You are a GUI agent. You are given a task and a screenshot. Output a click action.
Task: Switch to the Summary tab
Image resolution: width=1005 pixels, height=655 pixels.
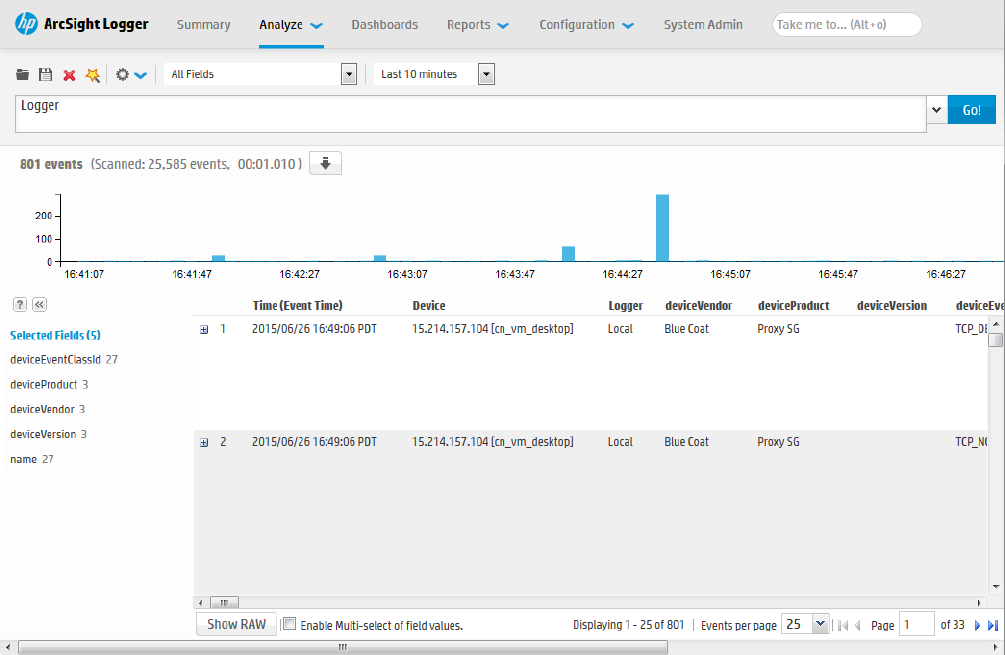point(203,25)
